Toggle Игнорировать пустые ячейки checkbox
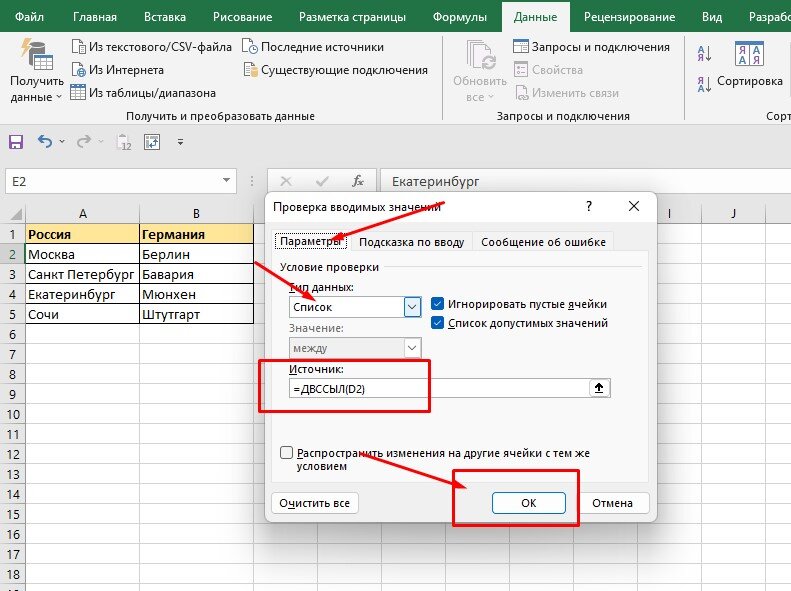The image size is (791, 591). click(x=437, y=304)
